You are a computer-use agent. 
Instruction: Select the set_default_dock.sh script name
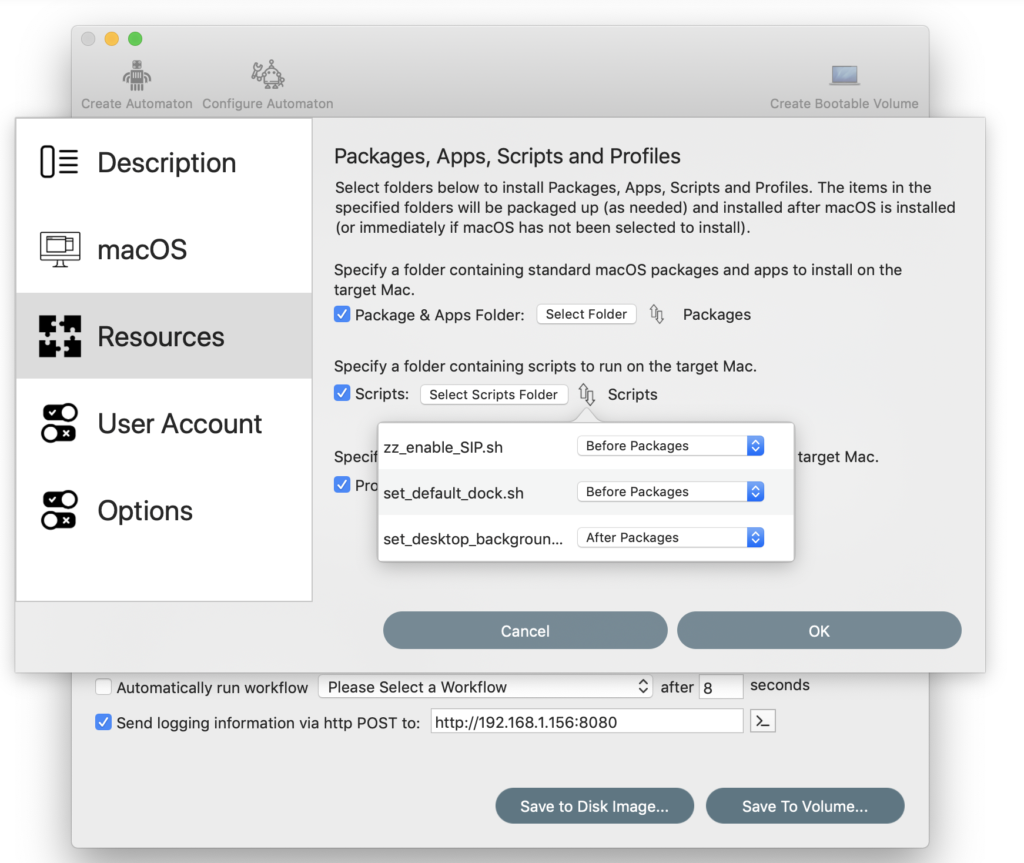point(453,493)
